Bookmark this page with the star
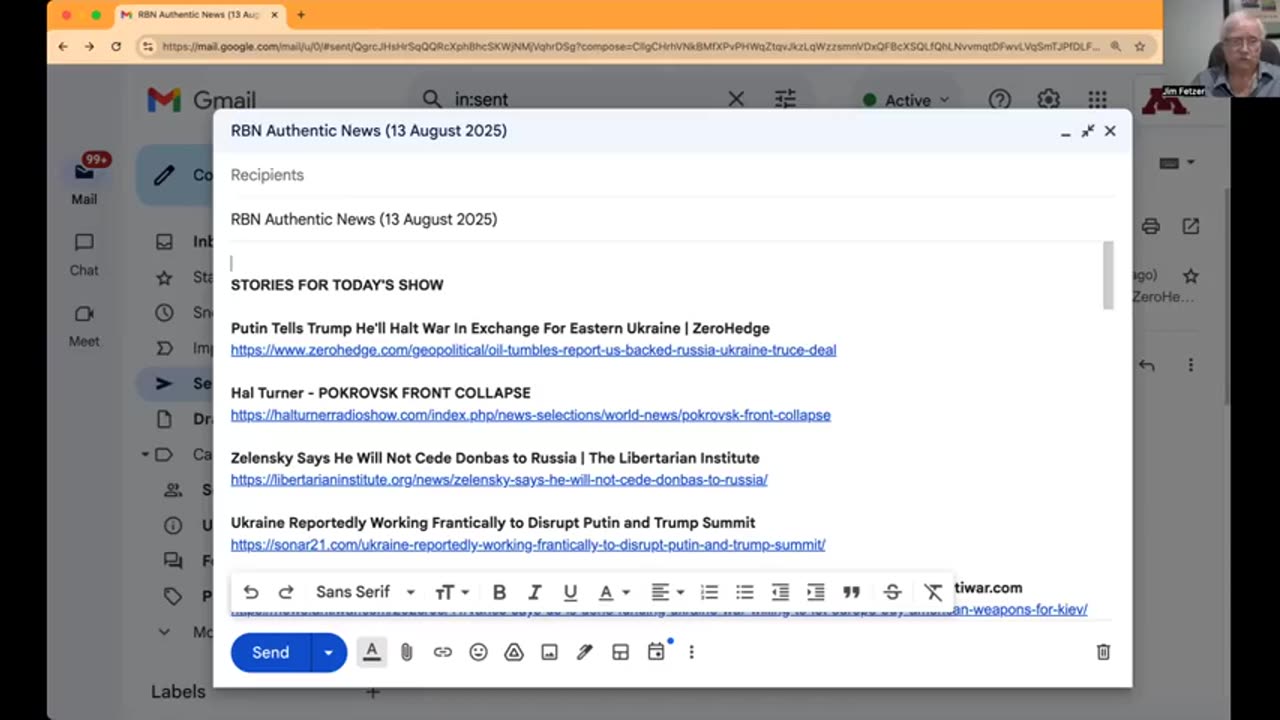Viewport: 1280px width, 720px height. [x=1139, y=46]
